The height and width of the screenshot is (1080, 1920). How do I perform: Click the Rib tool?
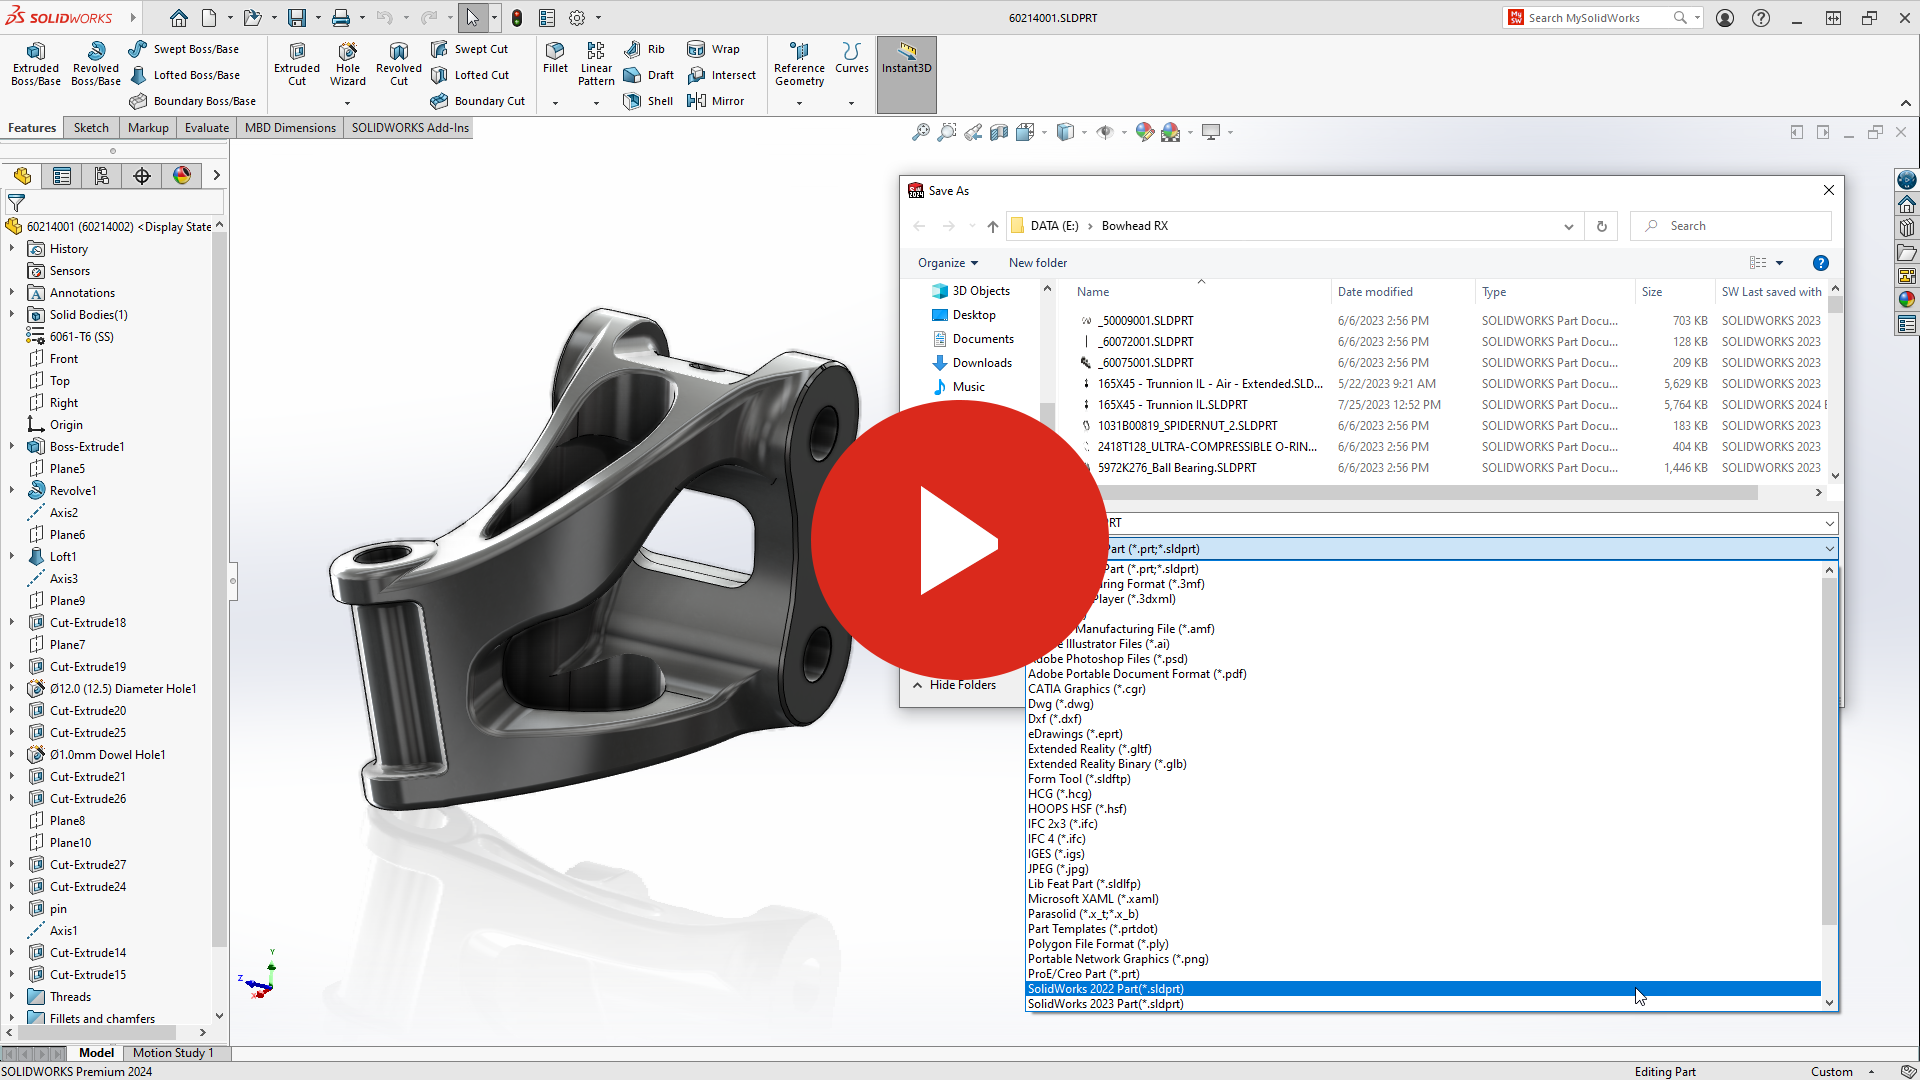[645, 49]
